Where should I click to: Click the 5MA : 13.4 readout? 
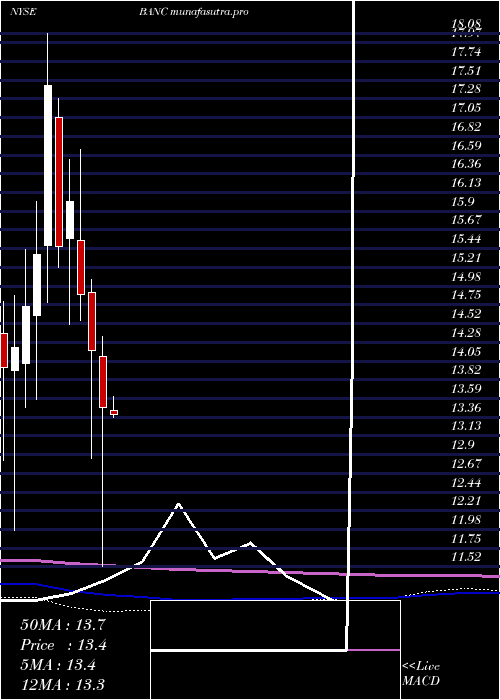pos(58,665)
